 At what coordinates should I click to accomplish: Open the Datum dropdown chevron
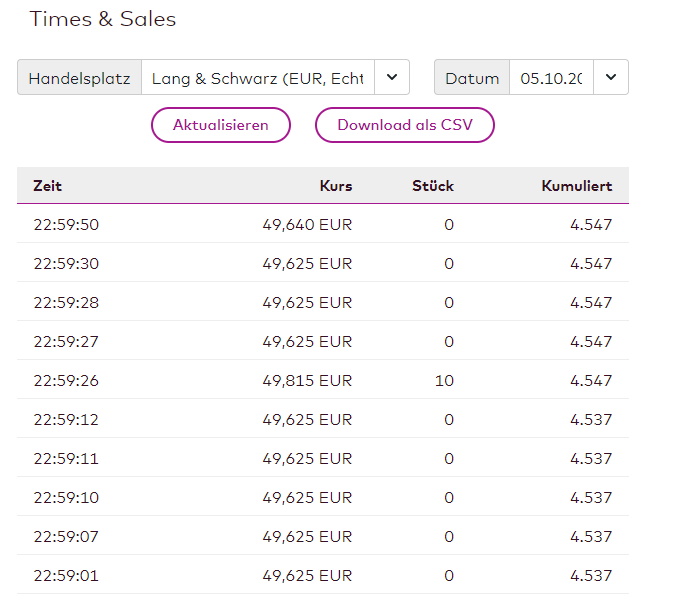[x=611, y=77]
